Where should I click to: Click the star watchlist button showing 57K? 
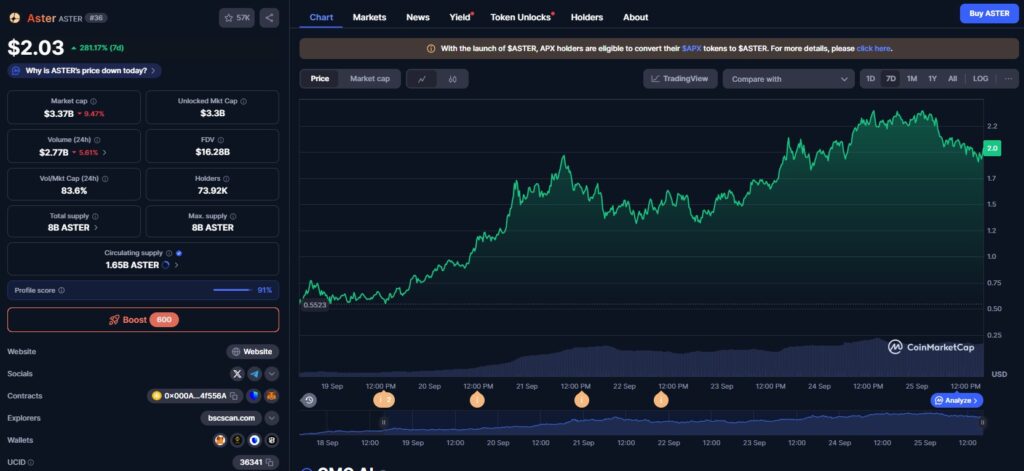[x=237, y=18]
